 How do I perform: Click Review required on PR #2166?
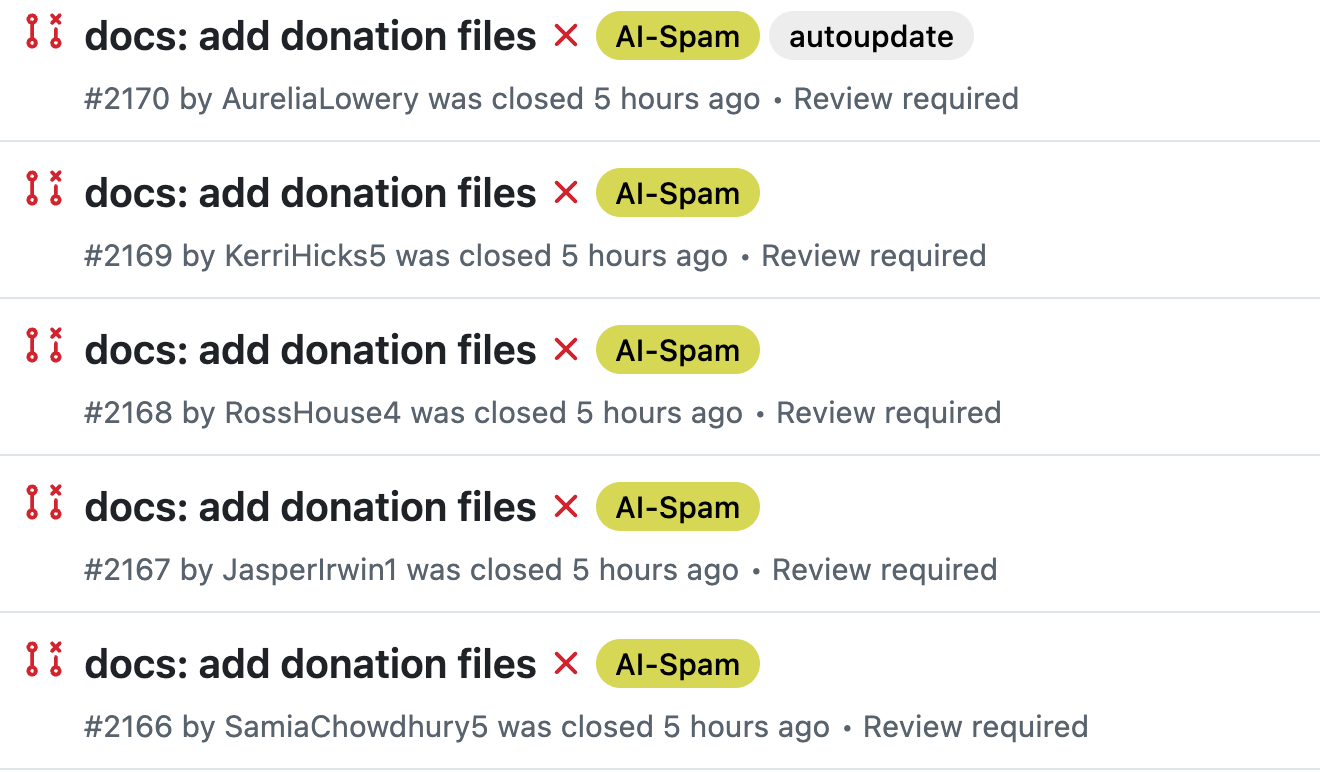coord(975,727)
